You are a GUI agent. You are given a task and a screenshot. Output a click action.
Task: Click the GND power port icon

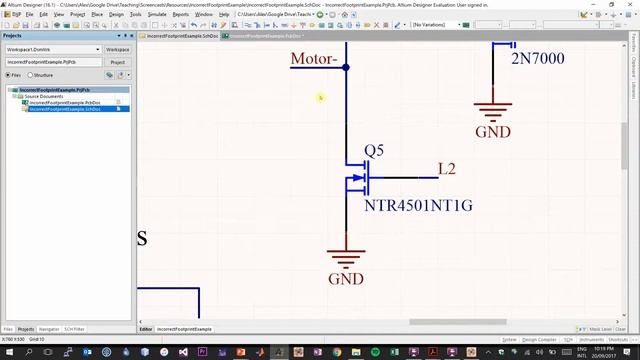pyautogui.click(x=293, y=25)
